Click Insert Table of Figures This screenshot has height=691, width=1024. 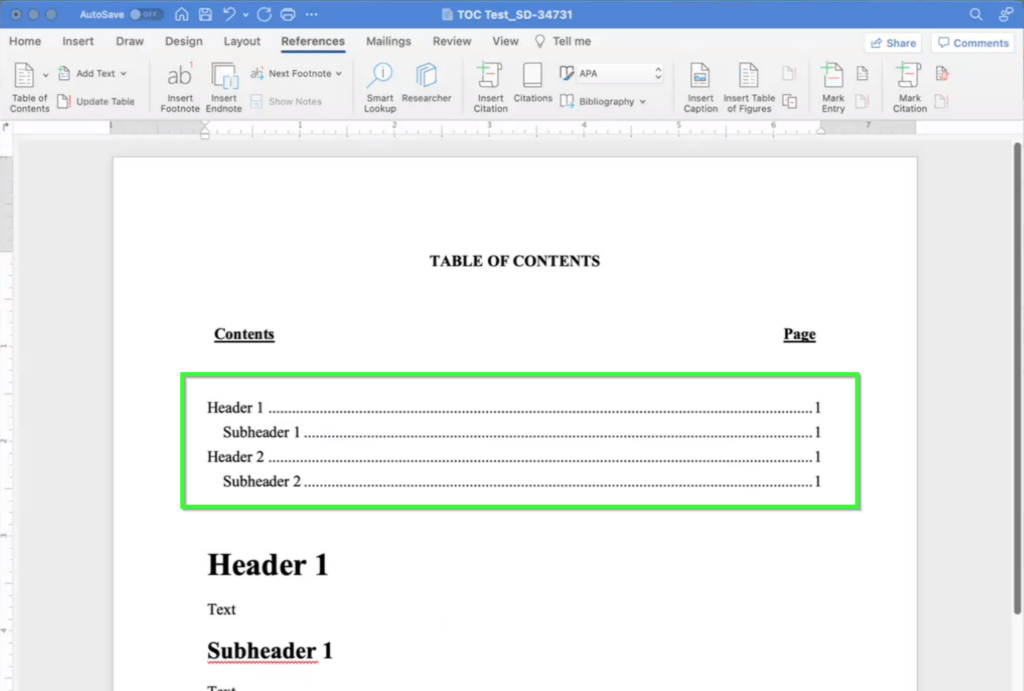(749, 86)
